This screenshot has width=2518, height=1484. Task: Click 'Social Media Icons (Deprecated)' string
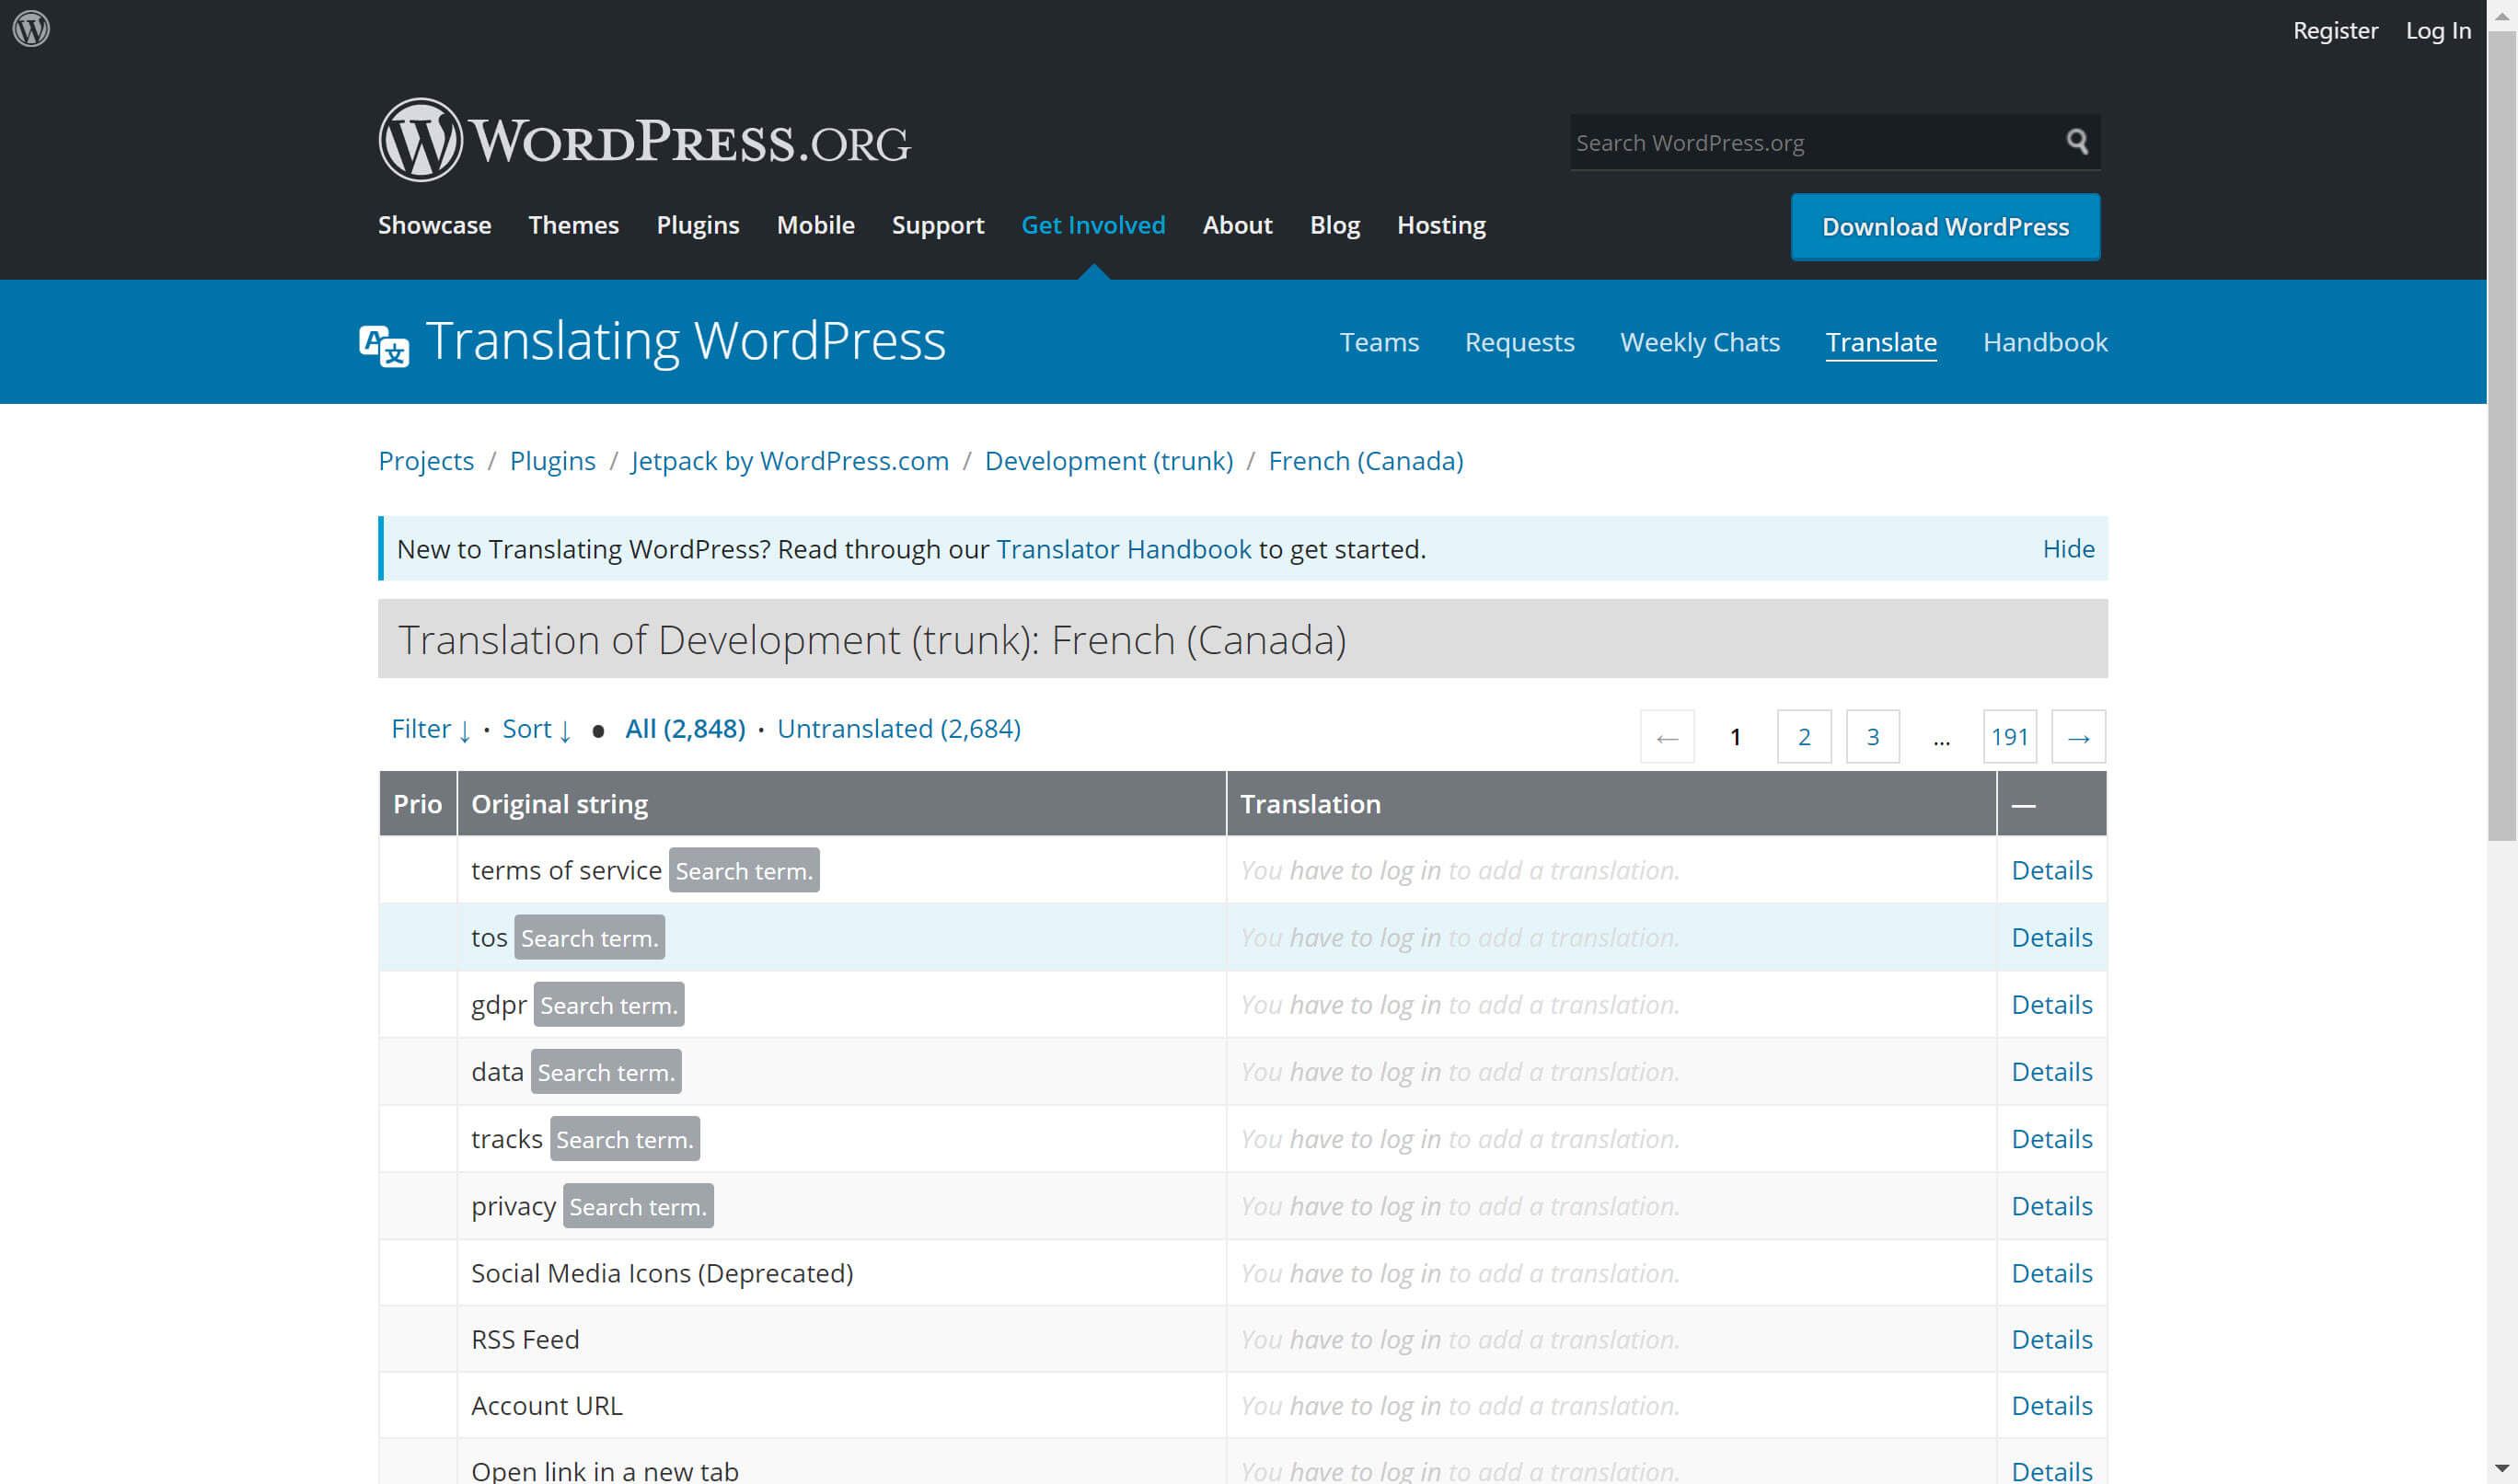click(x=662, y=1273)
